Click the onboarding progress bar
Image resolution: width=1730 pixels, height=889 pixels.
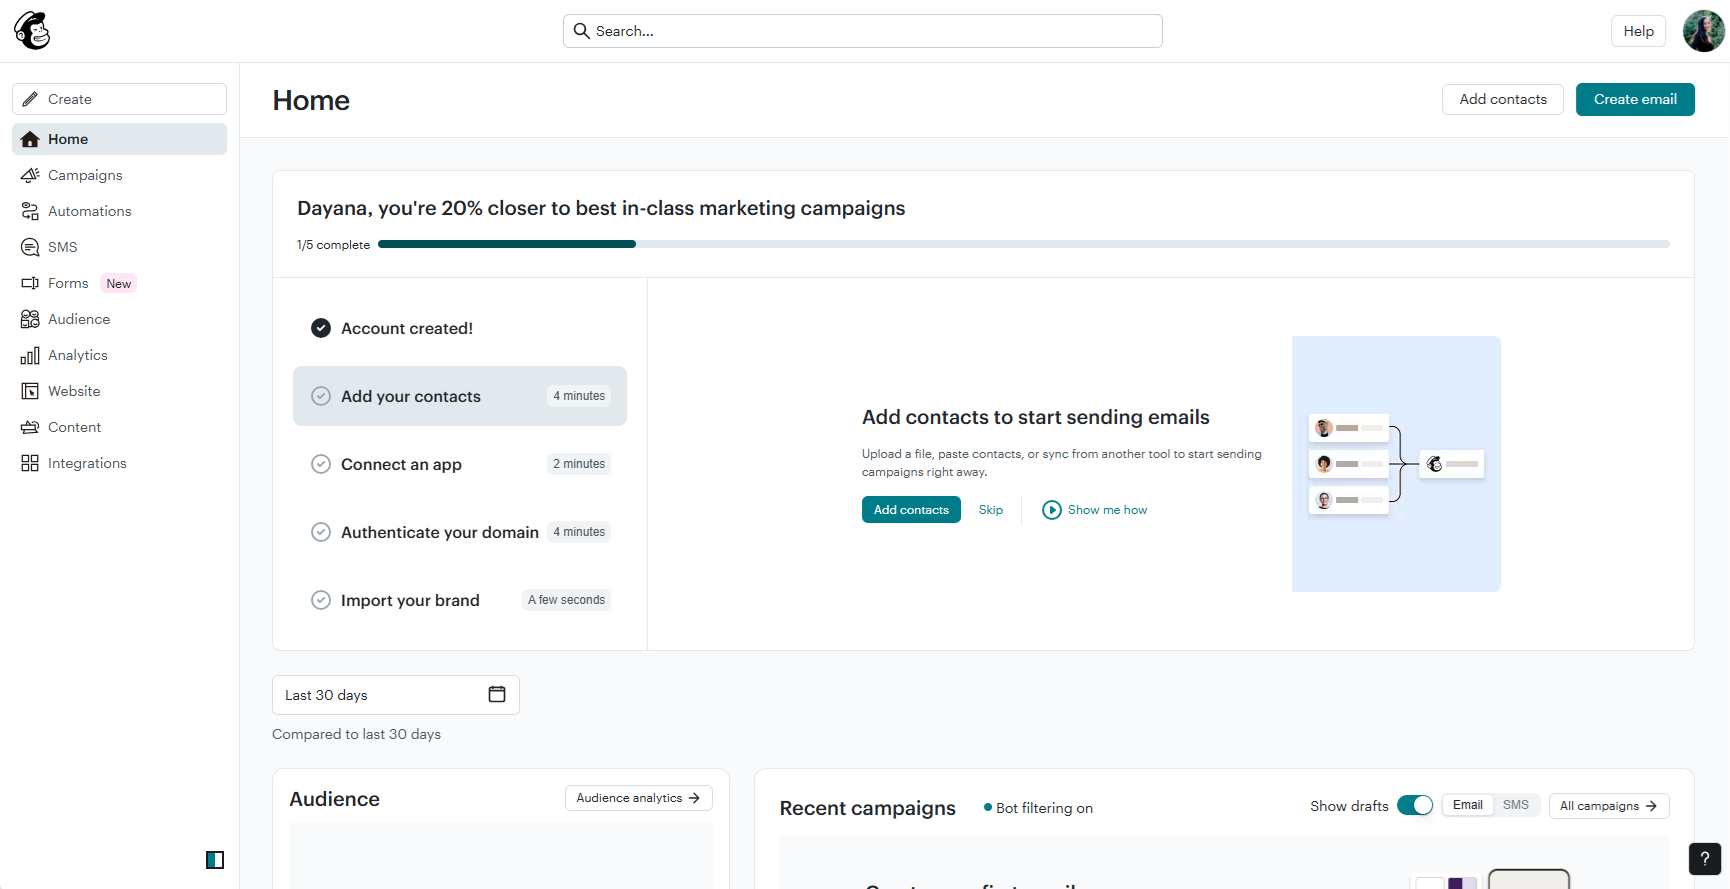(1024, 244)
